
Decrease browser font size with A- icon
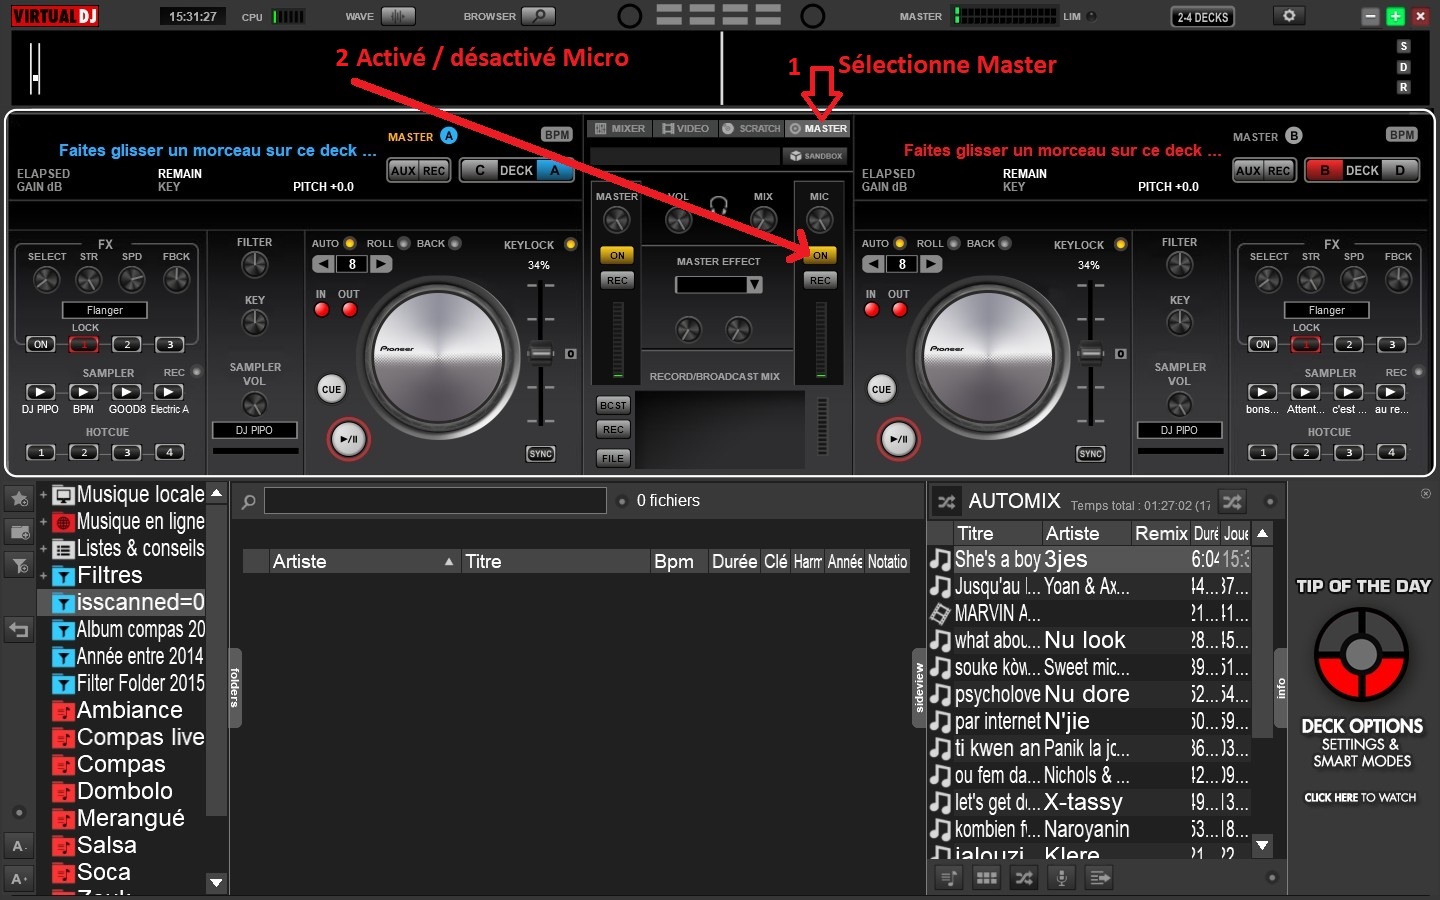pyautogui.click(x=19, y=846)
